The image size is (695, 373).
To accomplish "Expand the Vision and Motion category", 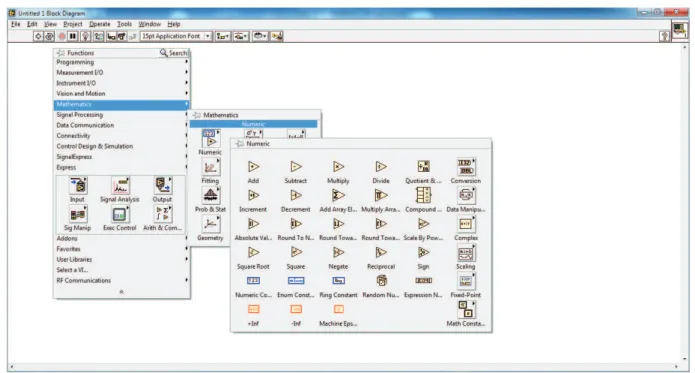I will point(122,93).
